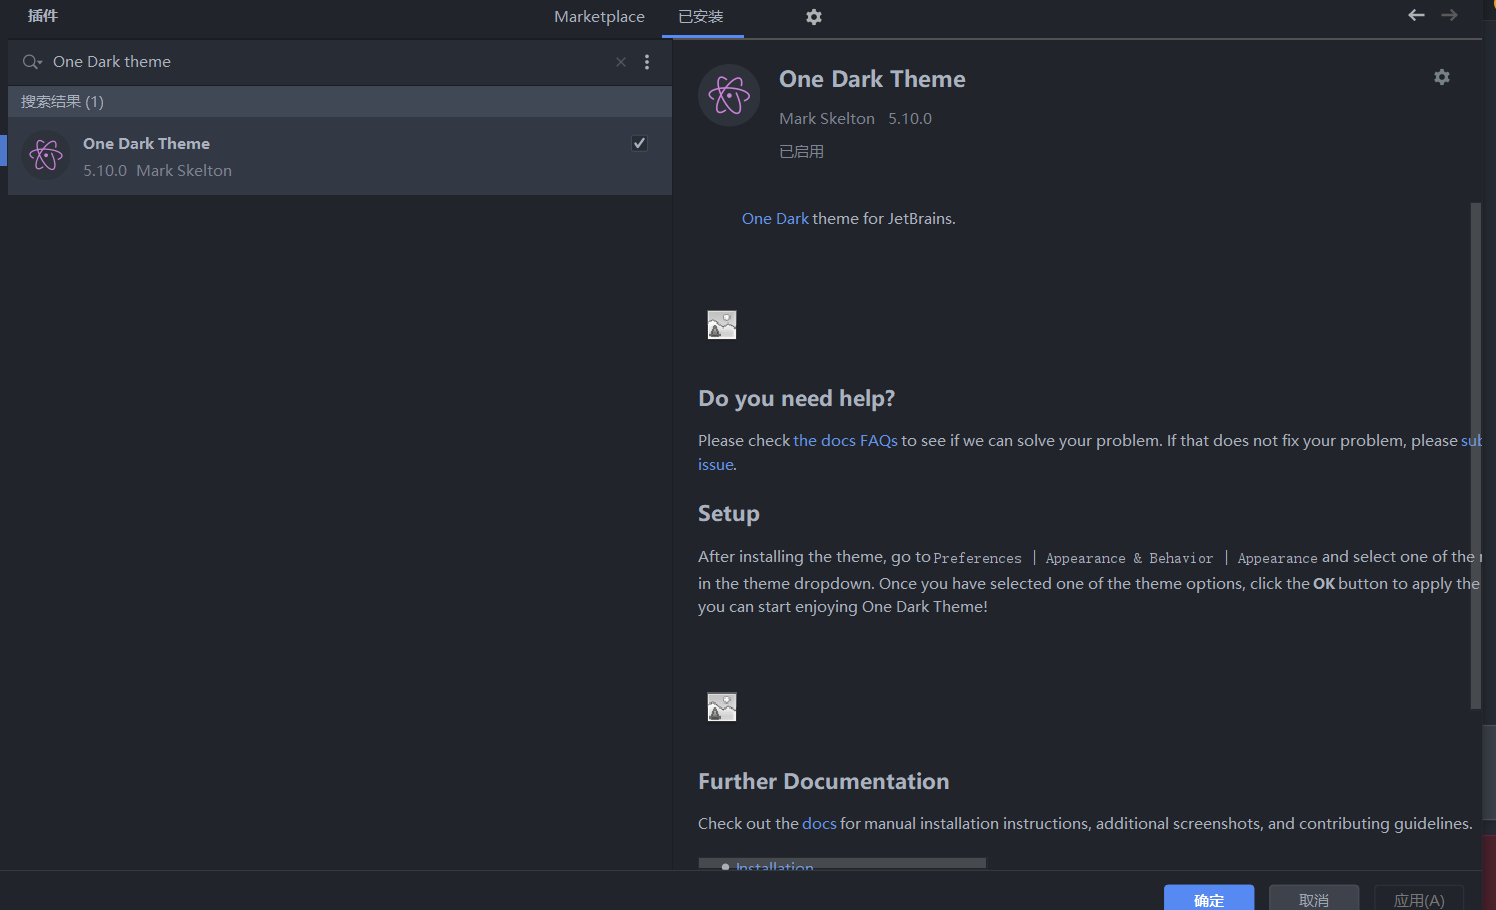Click 5.10.0 Mark Skelton in the results row
Image resolution: width=1496 pixels, height=910 pixels.
157,171
